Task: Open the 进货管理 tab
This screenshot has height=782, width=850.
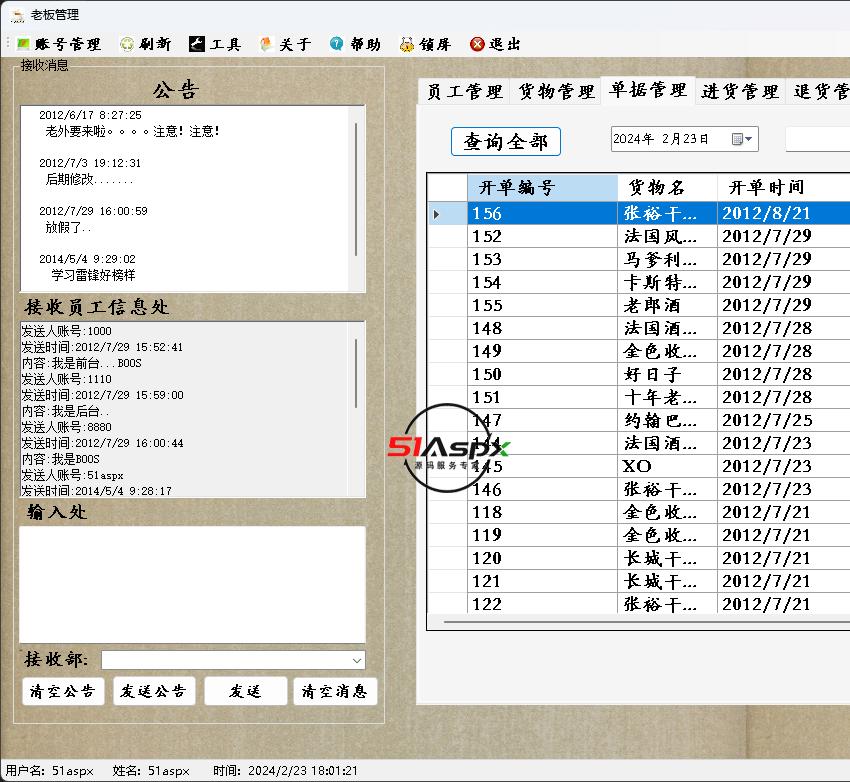Action: tap(739, 92)
